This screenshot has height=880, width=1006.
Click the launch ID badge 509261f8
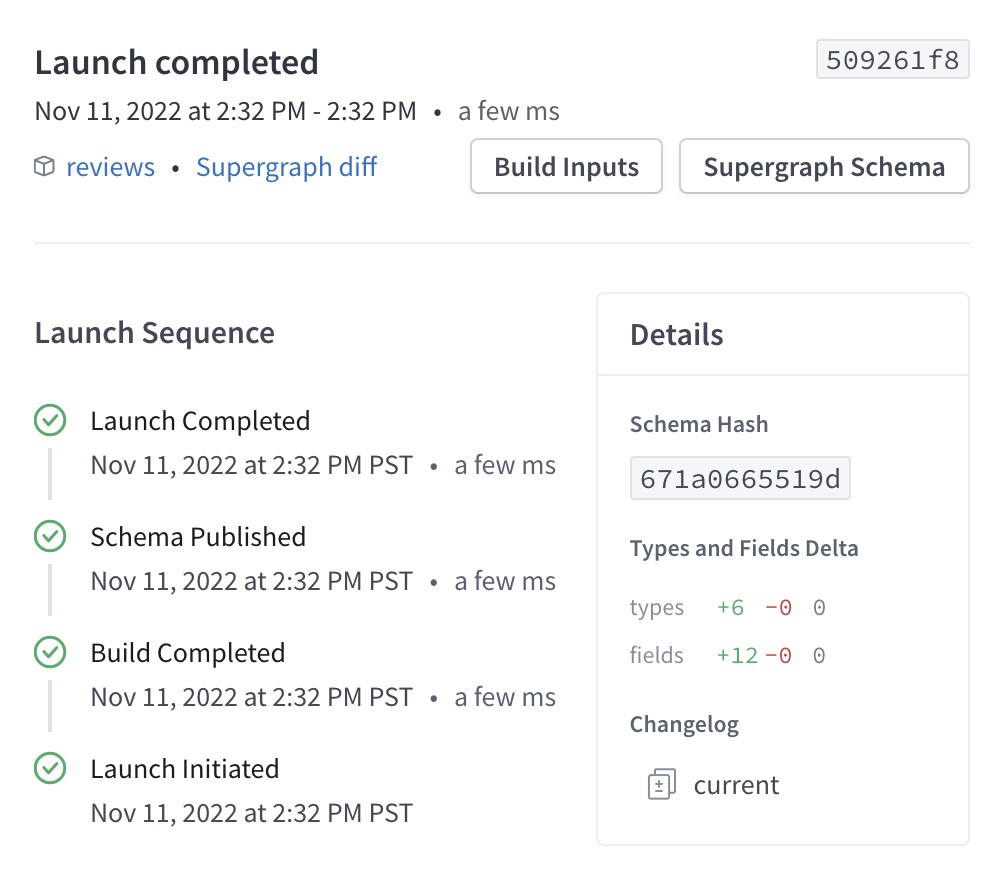click(892, 61)
